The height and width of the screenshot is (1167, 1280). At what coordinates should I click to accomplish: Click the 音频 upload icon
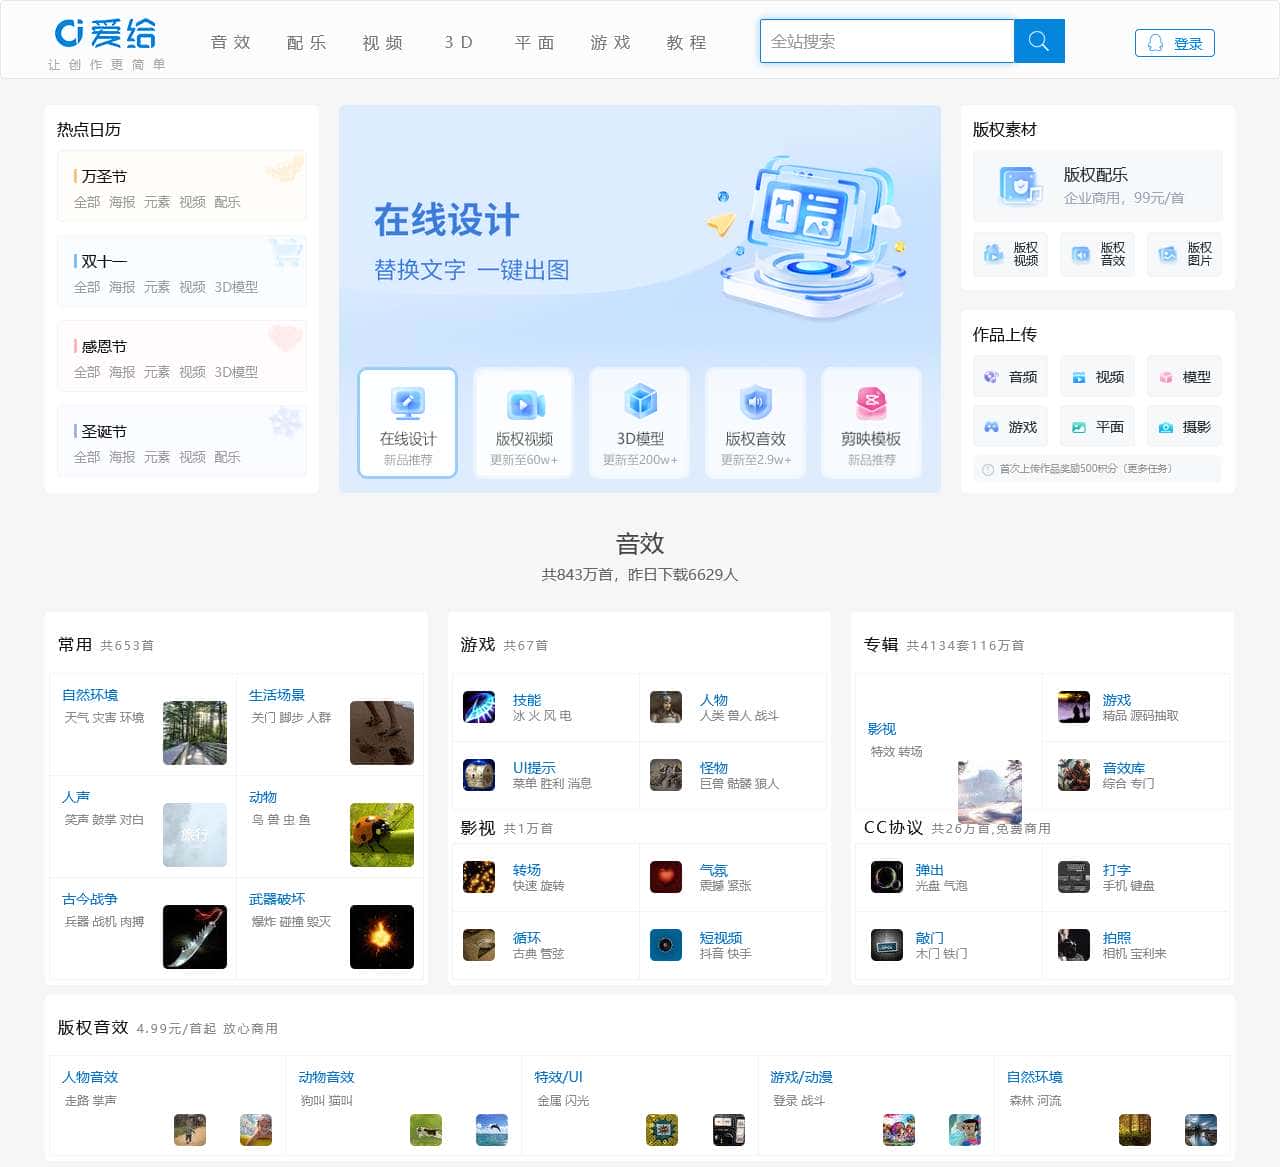(991, 377)
